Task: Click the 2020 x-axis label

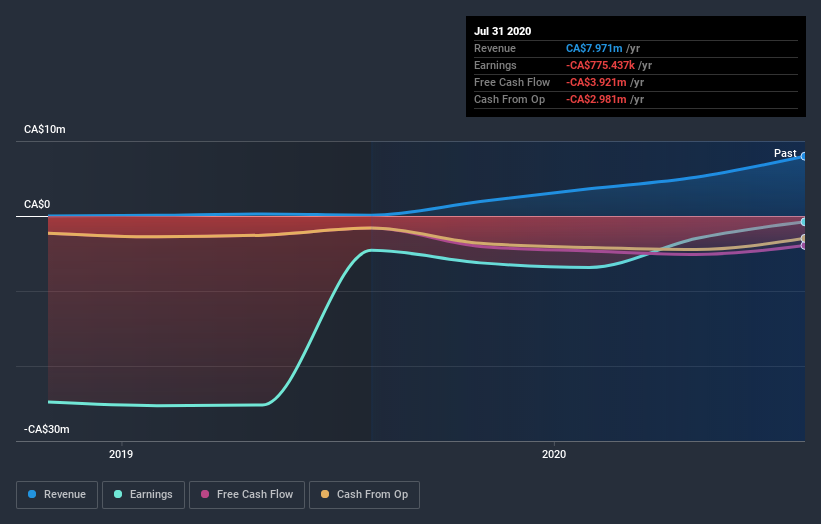Action: pos(554,454)
